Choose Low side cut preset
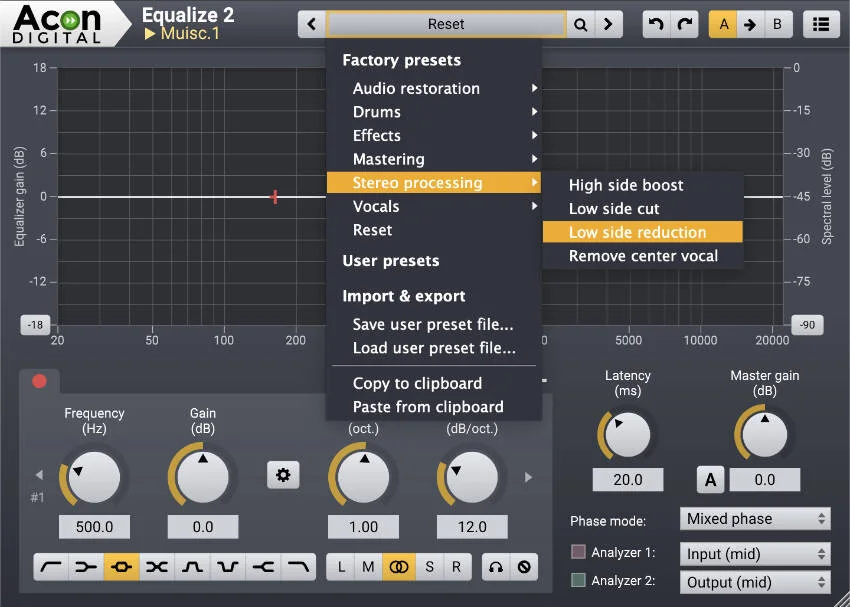850x607 pixels. 642,209
